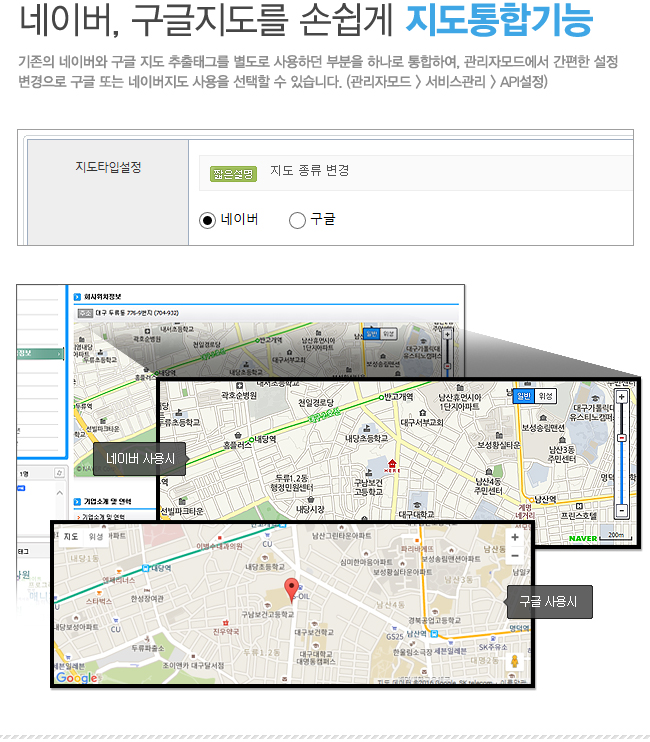Click 스타벅스 cafe icon on Google map
The height and width of the screenshot is (742, 650).
(x=99, y=592)
